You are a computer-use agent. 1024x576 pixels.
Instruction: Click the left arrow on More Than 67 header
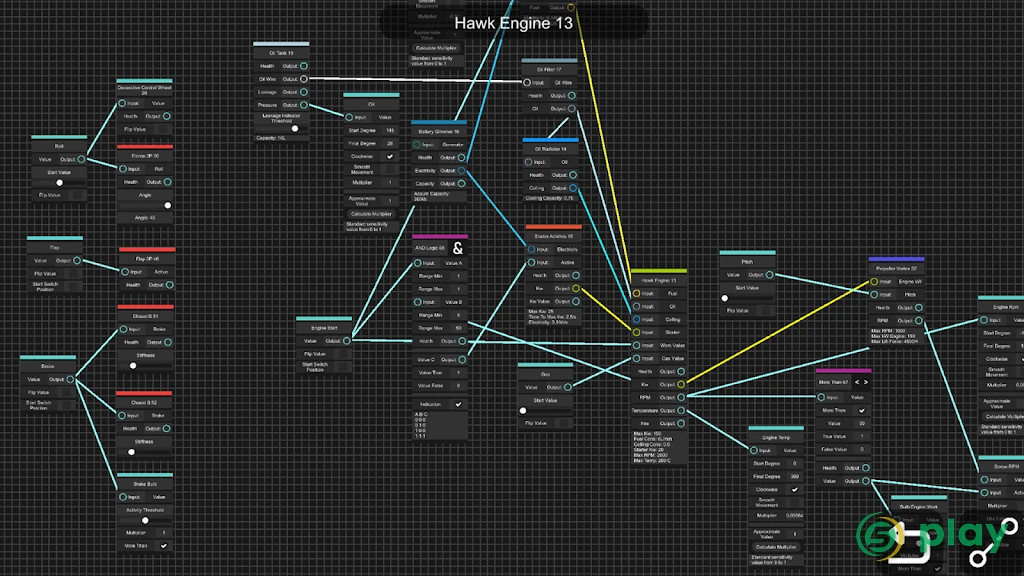(x=857, y=382)
